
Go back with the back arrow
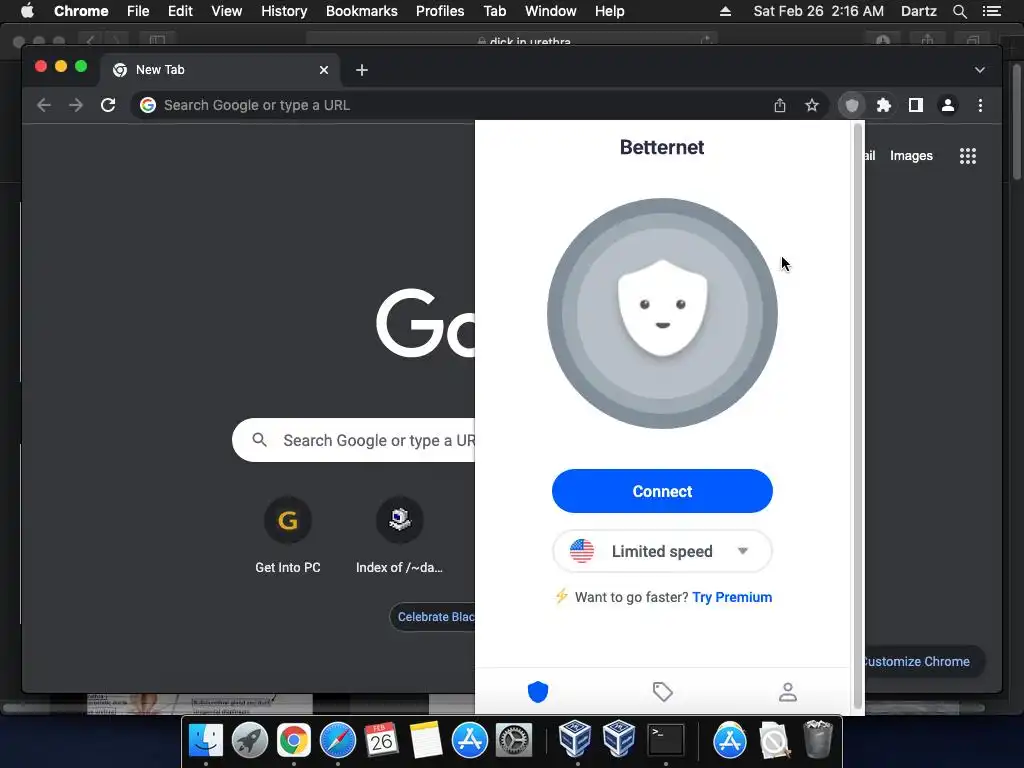(44, 105)
